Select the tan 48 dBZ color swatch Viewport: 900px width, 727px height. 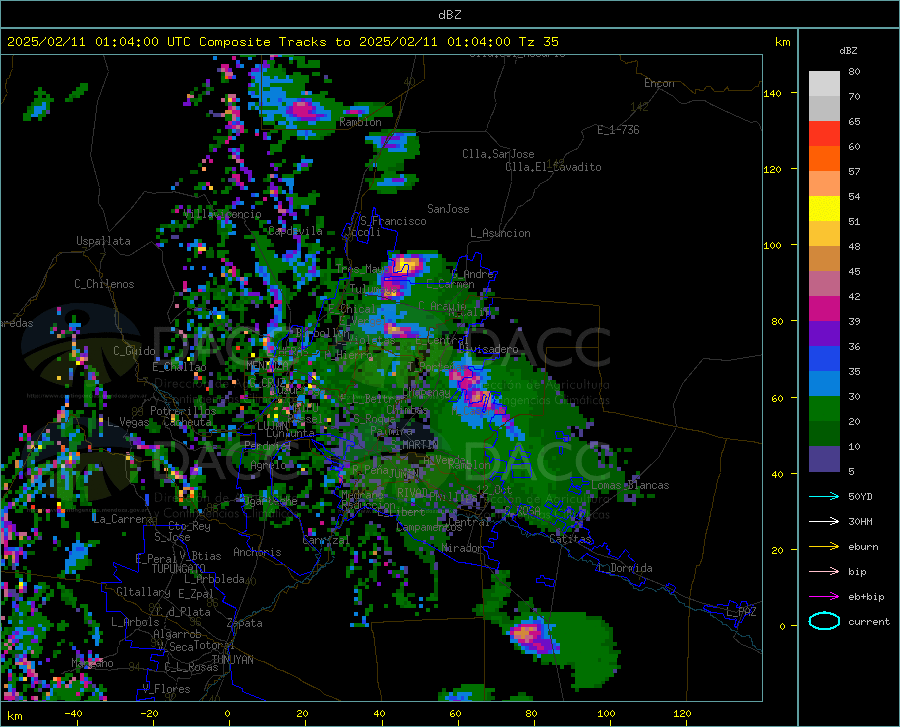tap(824, 259)
